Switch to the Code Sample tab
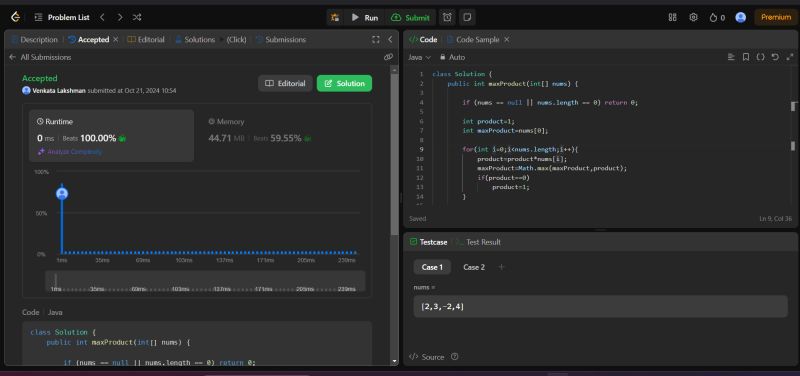This screenshot has width=800, height=376. [x=472, y=40]
